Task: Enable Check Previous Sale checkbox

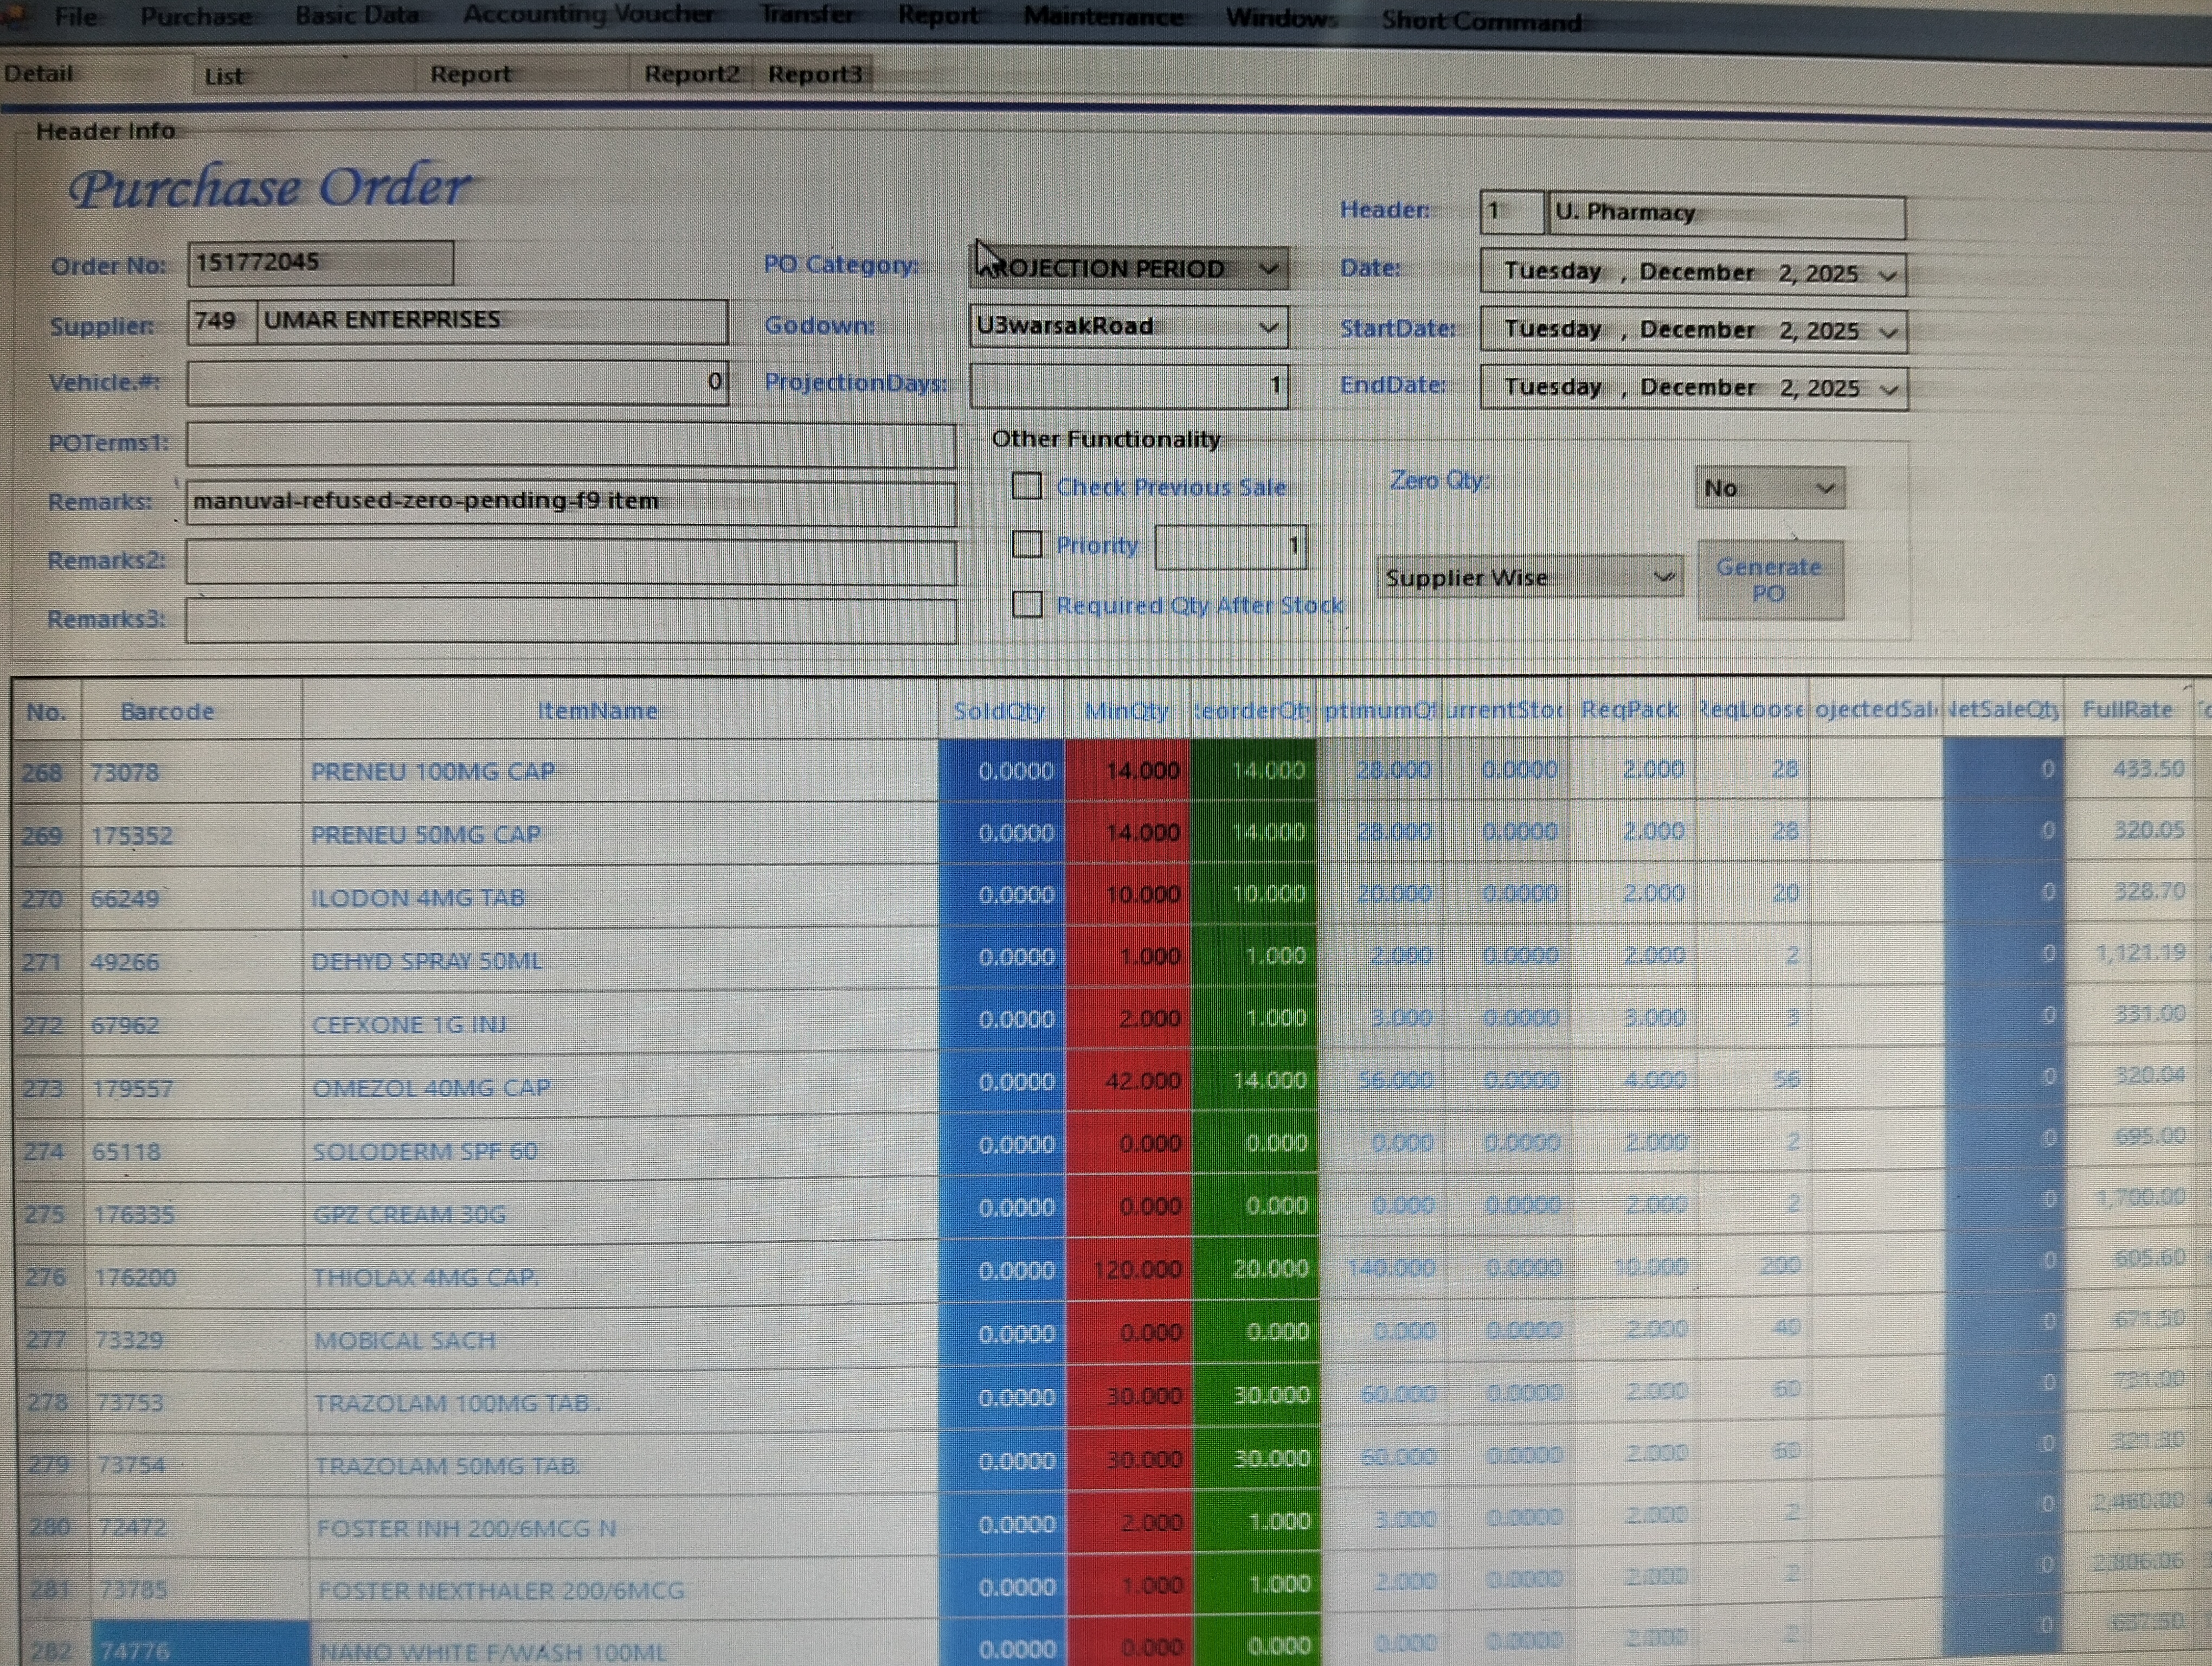Action: click(x=1027, y=487)
